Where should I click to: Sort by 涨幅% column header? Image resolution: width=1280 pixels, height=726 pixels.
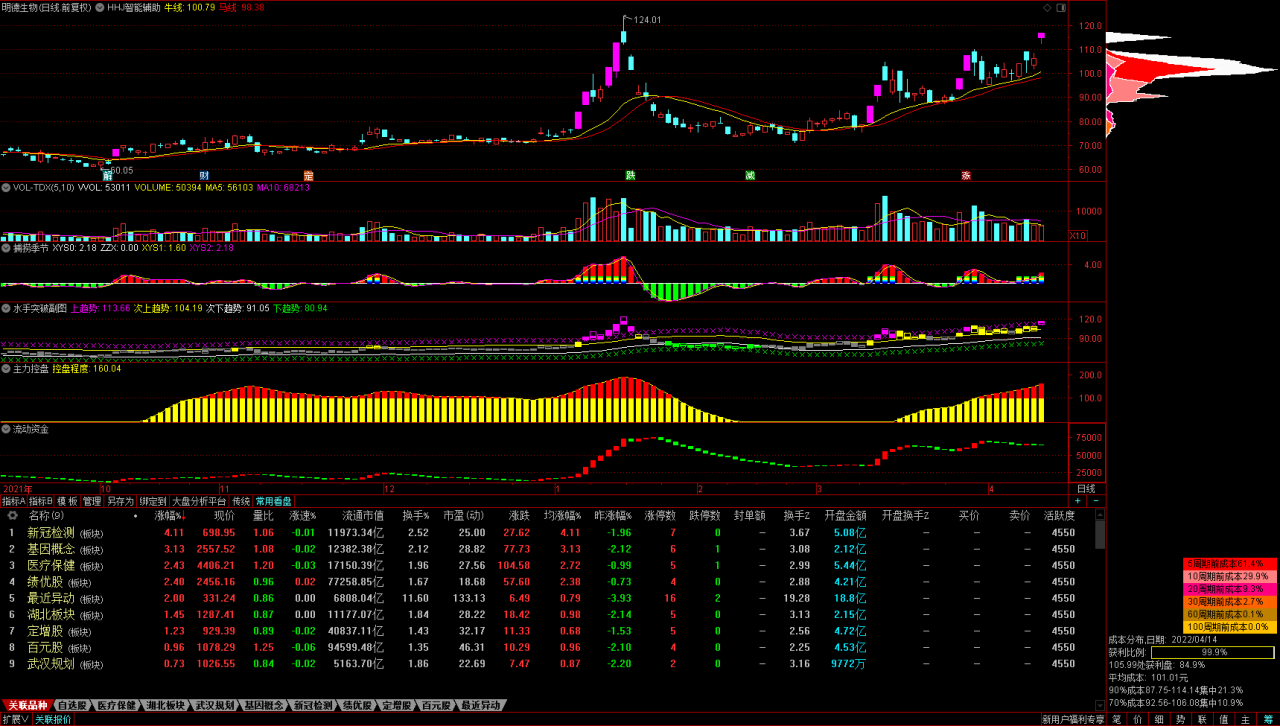point(168,516)
